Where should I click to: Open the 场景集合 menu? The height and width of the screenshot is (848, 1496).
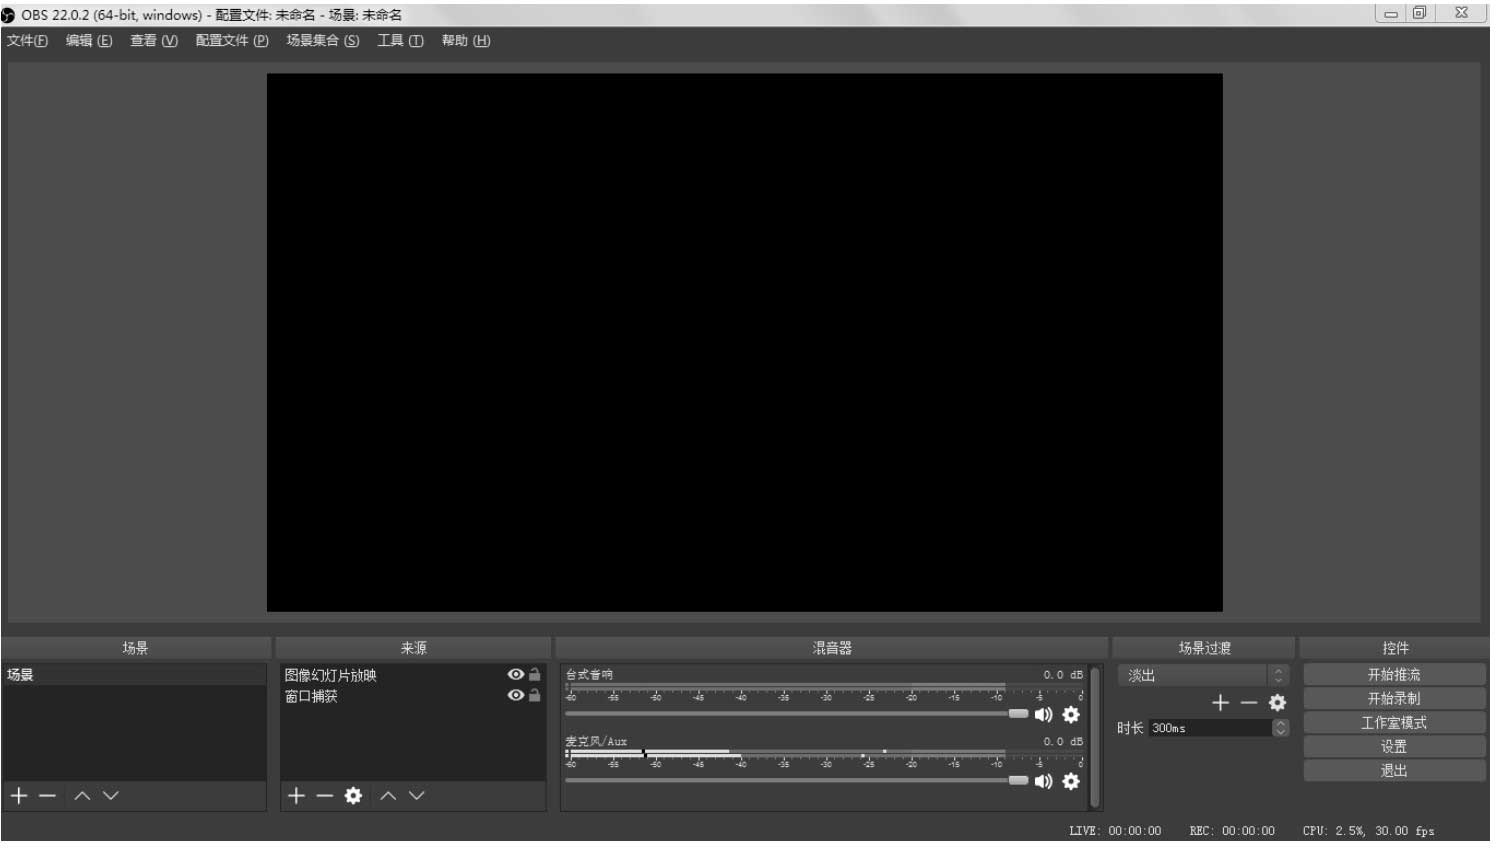[x=322, y=41]
